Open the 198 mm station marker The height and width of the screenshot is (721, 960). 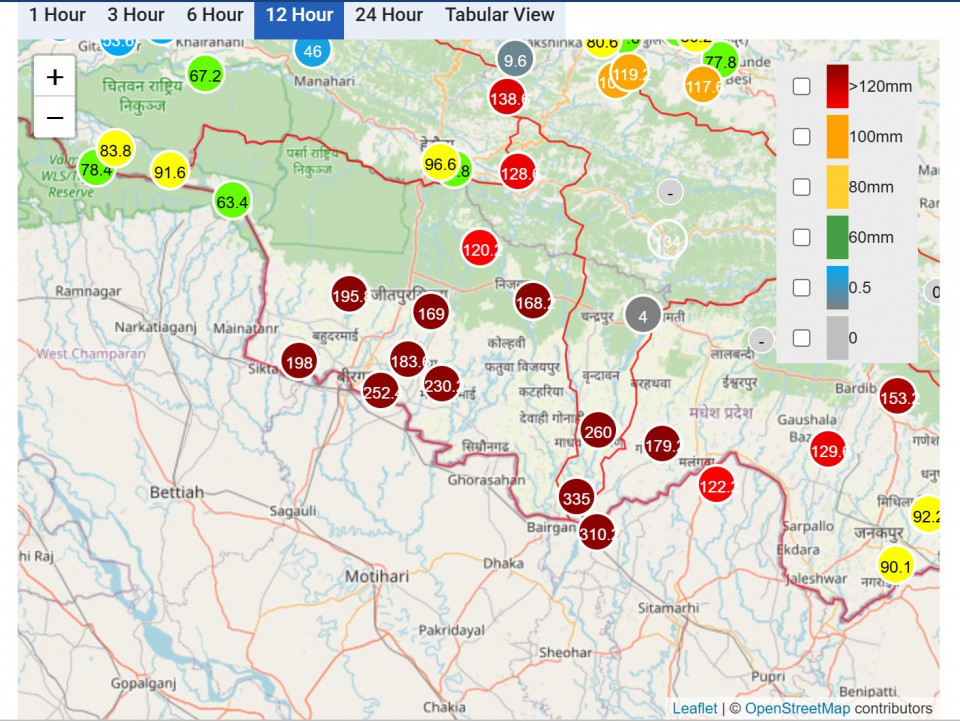299,361
